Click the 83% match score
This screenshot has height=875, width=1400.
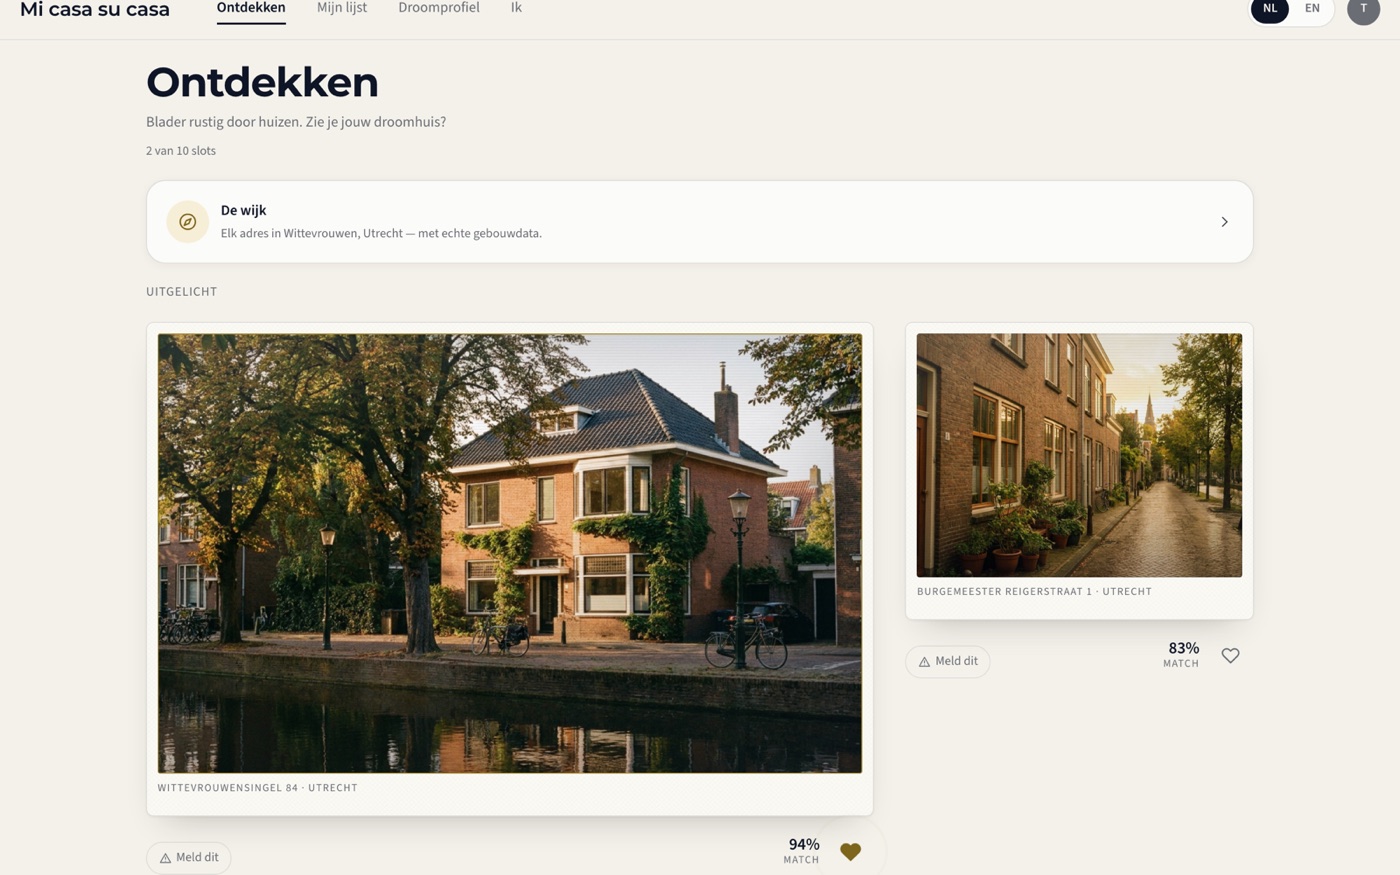(x=1181, y=655)
